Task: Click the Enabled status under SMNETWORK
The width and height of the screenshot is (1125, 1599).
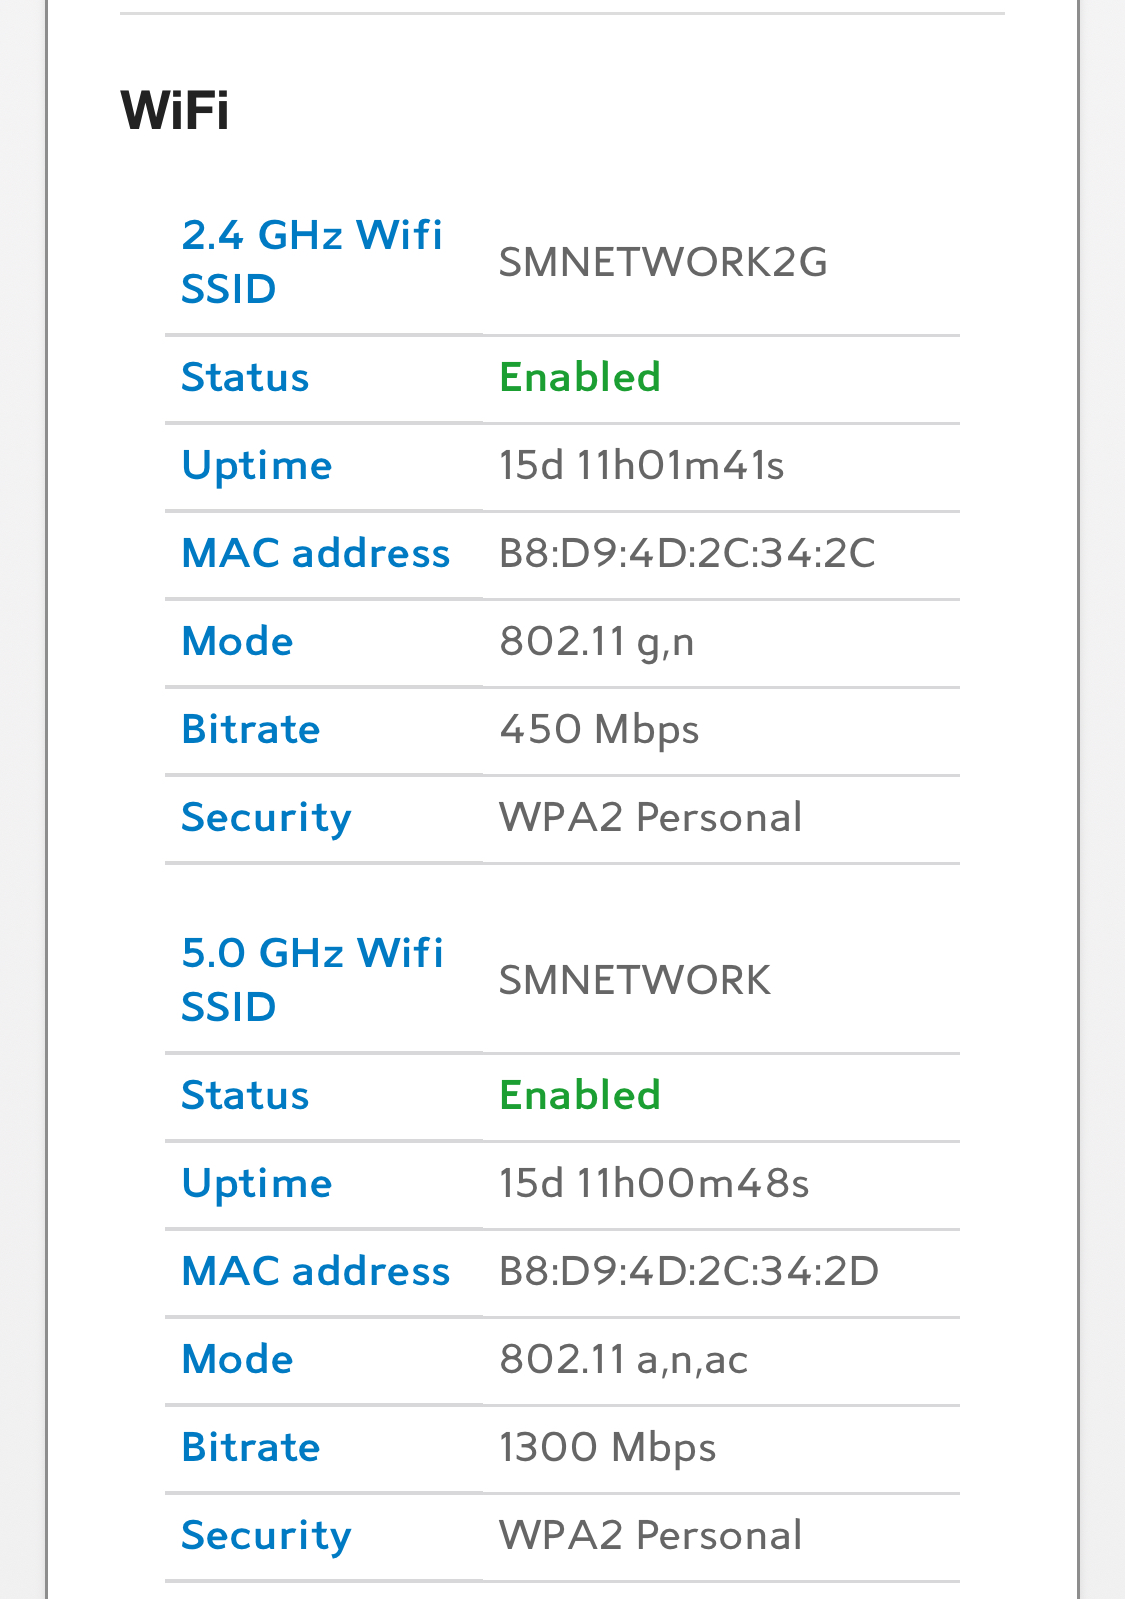Action: (x=580, y=1095)
